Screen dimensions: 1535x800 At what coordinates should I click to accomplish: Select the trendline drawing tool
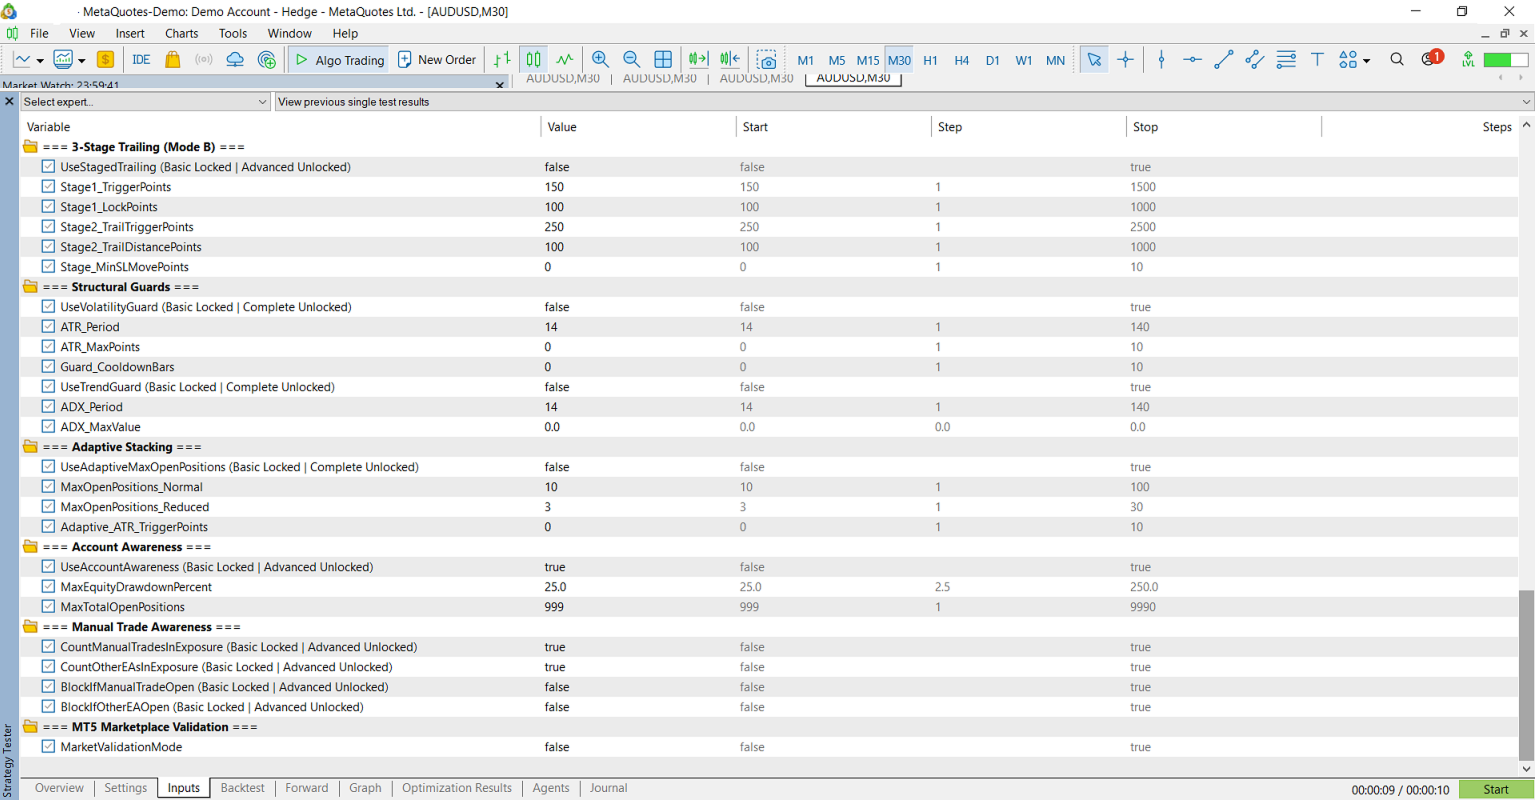1223,60
